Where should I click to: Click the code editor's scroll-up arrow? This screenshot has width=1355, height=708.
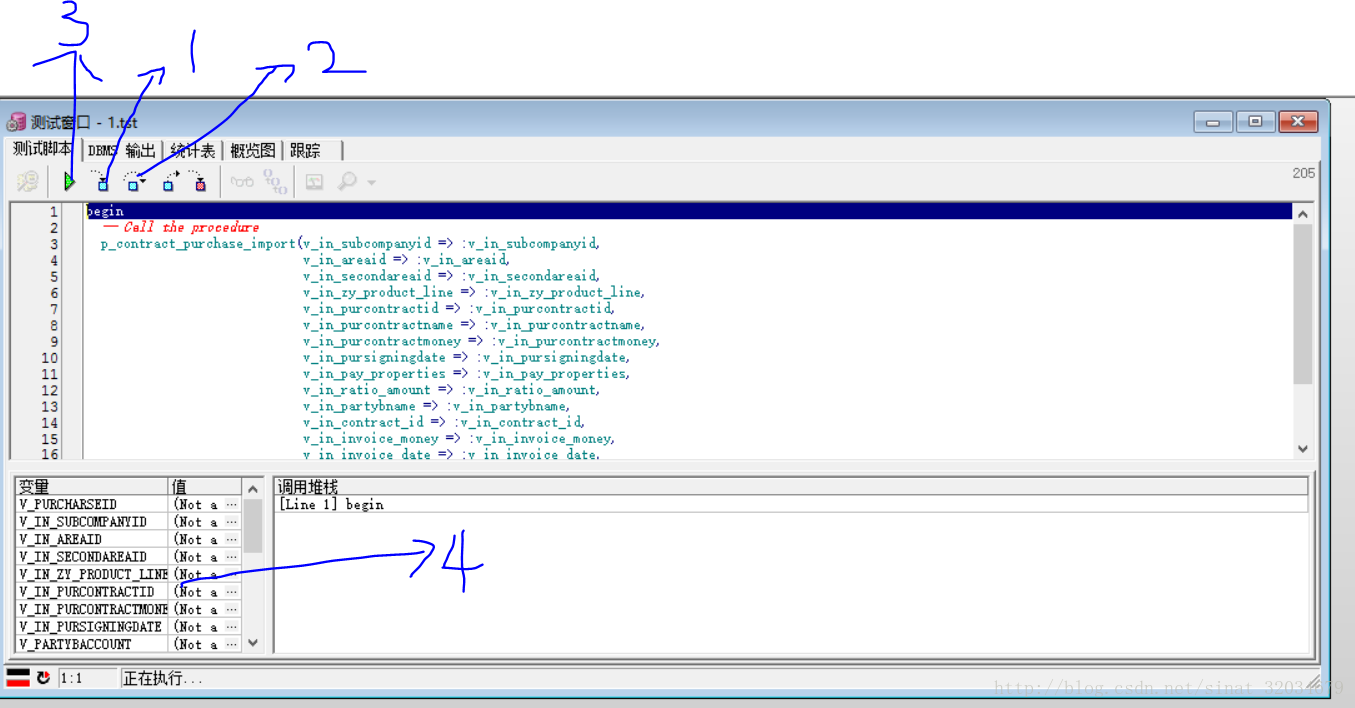click(1302, 214)
